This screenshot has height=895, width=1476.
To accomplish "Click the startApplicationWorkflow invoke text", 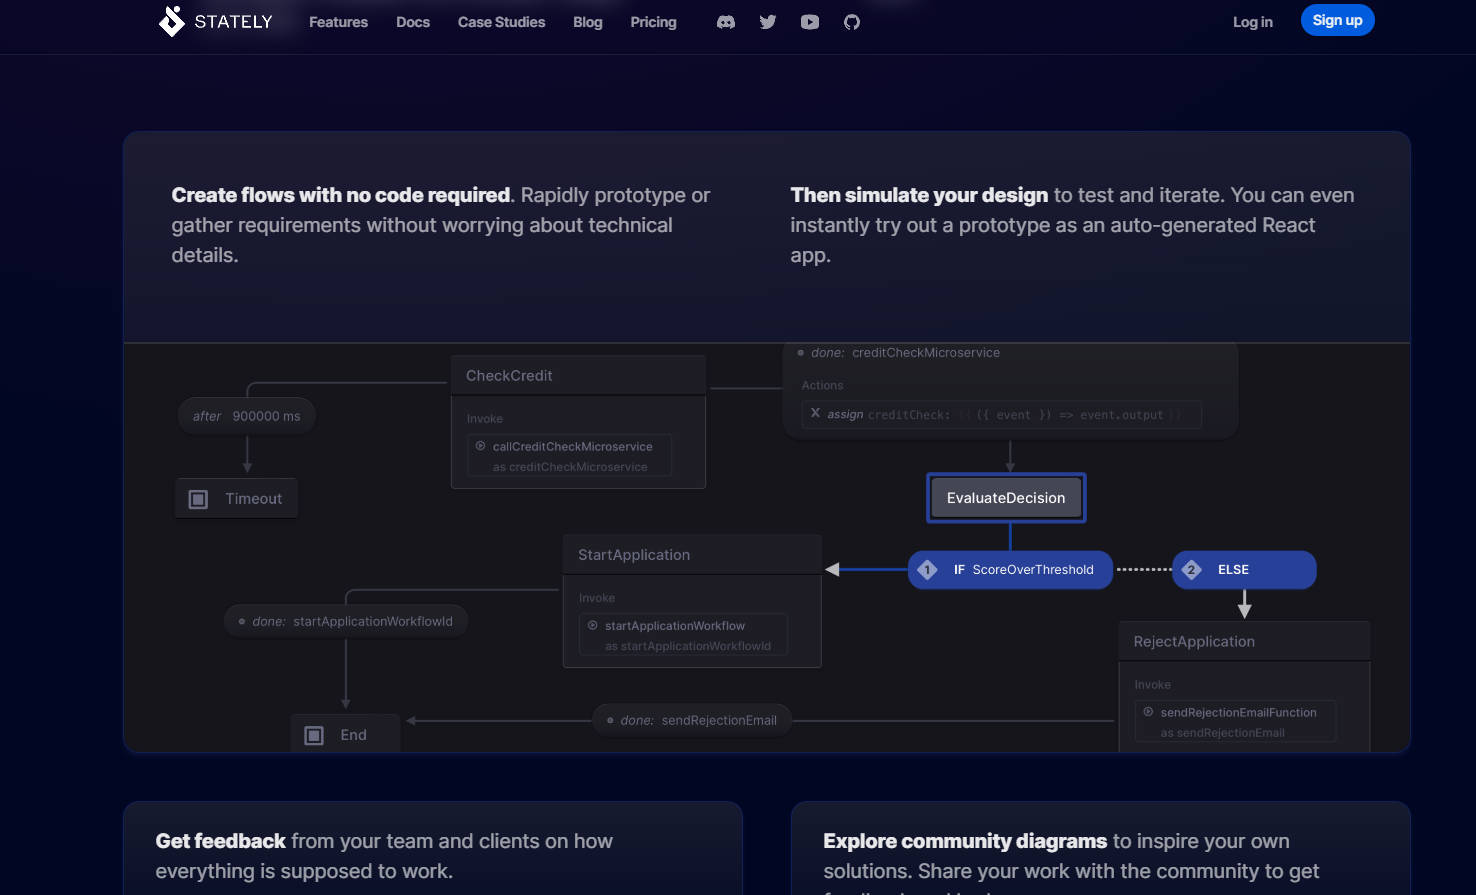I will coord(675,626).
